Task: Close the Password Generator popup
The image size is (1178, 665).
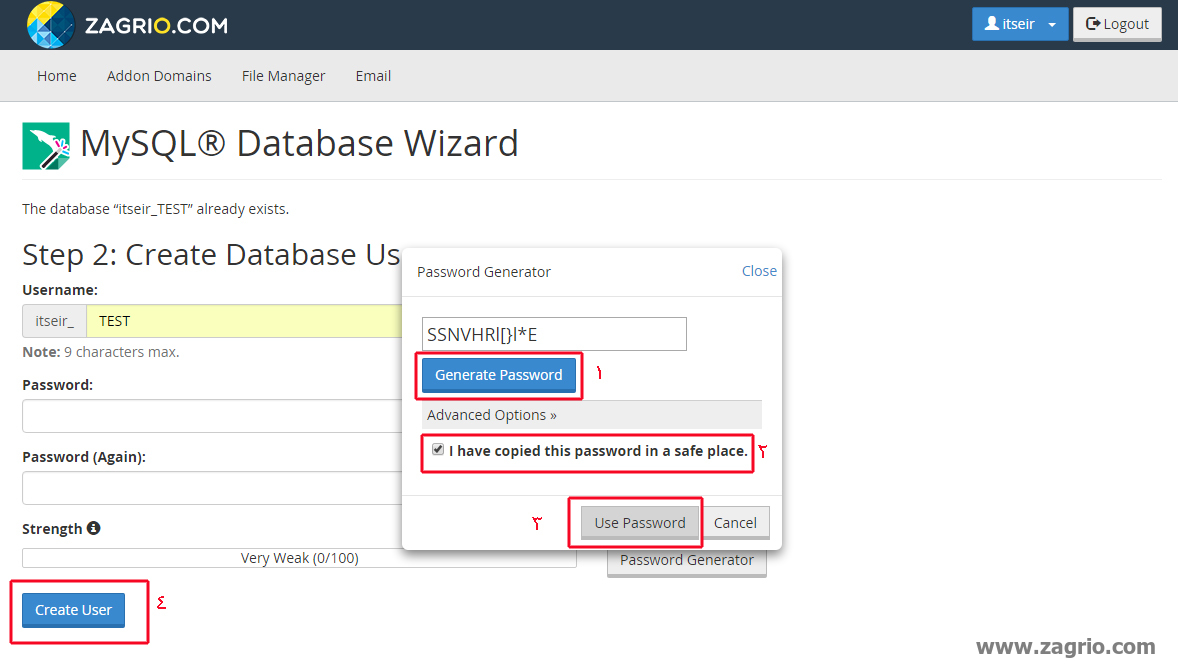Action: [x=760, y=271]
